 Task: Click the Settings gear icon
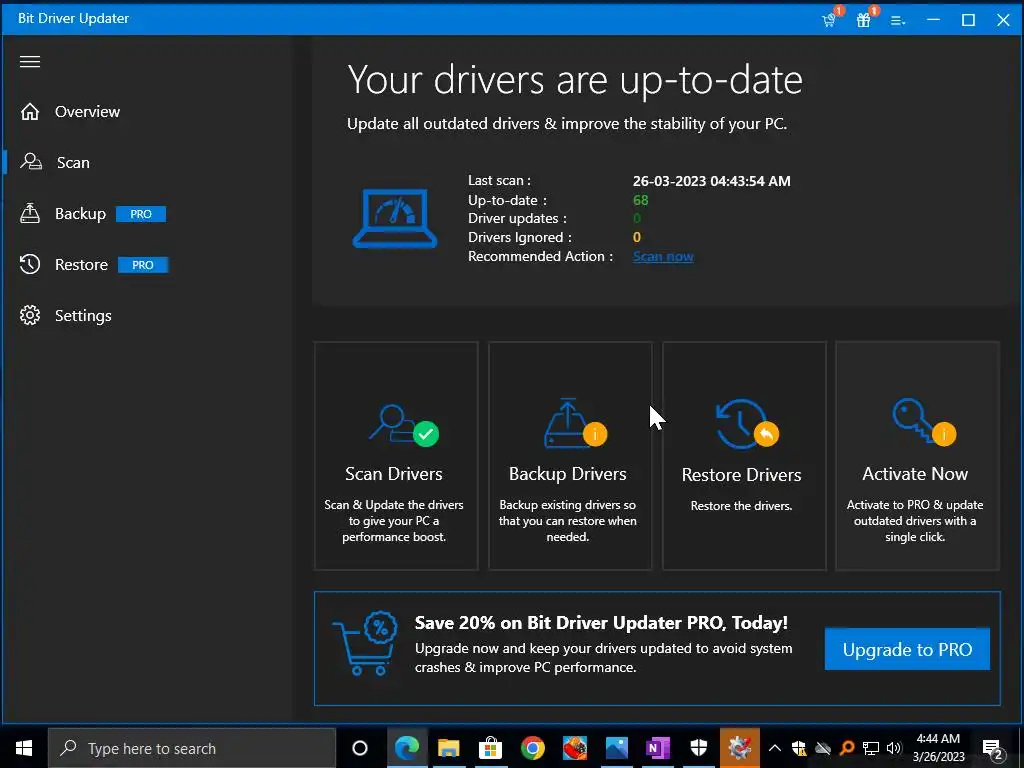[x=30, y=315]
